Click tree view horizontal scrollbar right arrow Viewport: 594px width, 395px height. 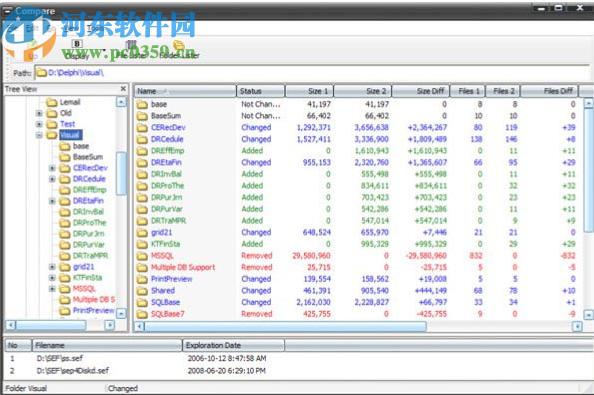109,325
